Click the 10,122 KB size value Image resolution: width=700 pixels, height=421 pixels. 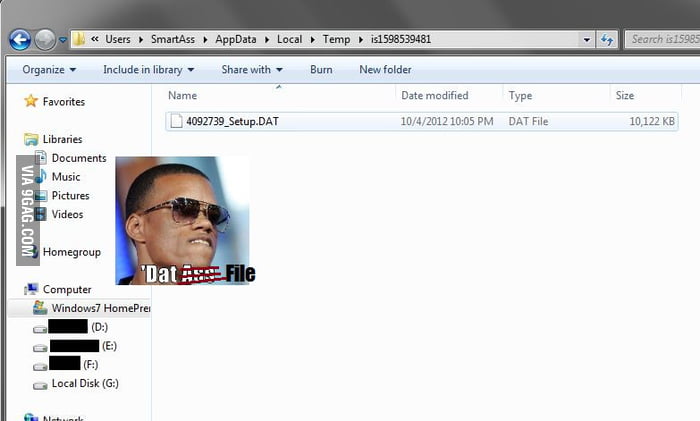click(x=652, y=121)
